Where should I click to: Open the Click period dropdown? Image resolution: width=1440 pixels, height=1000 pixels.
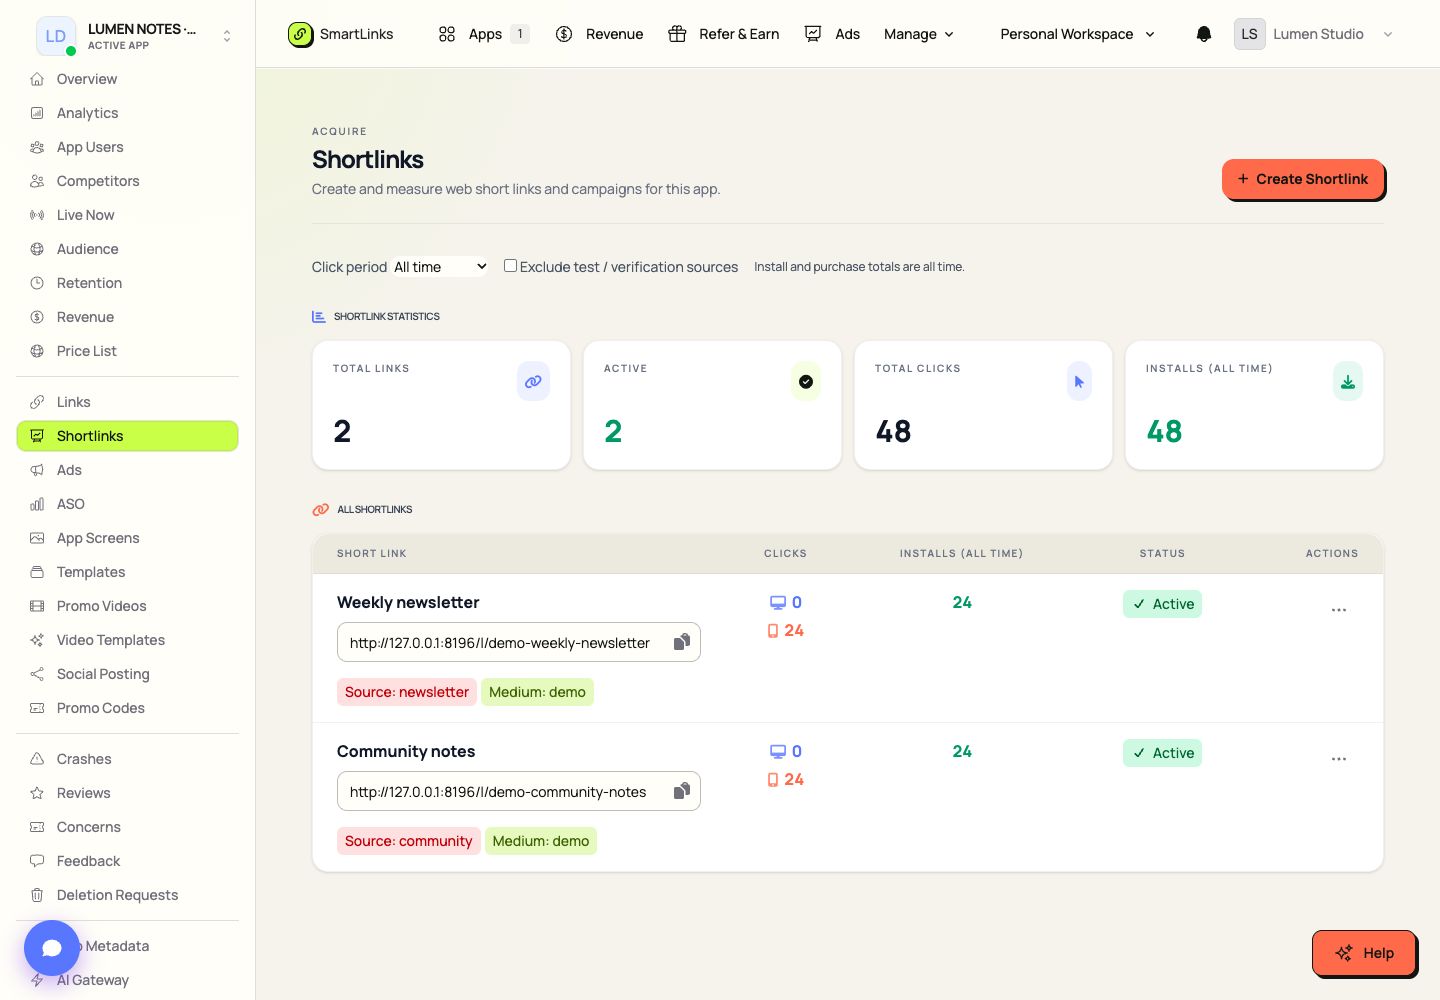440,267
